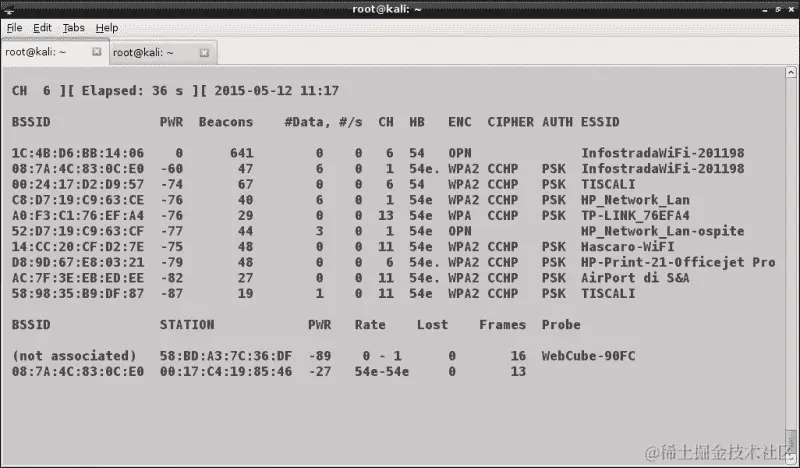Click BSSID D8:9D:67:E8:03:21
Screen dimensions: 800x468
[78, 262]
